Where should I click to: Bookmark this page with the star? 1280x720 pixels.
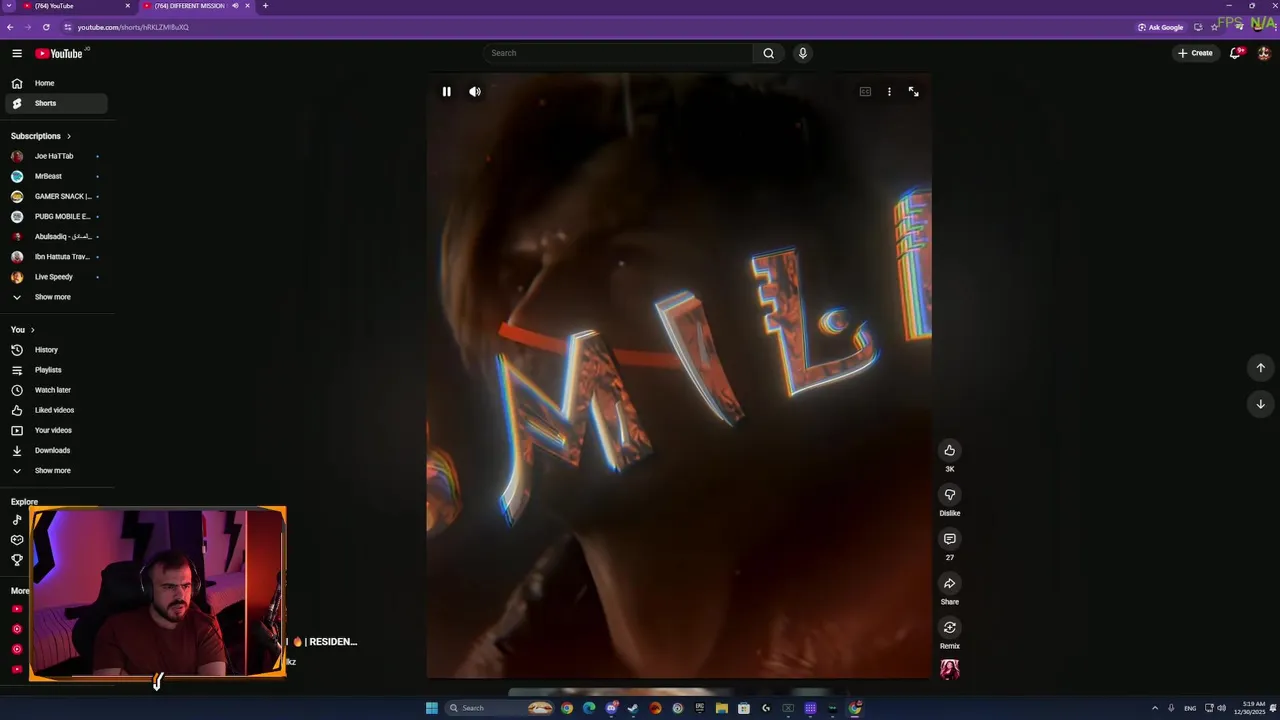click(1214, 27)
